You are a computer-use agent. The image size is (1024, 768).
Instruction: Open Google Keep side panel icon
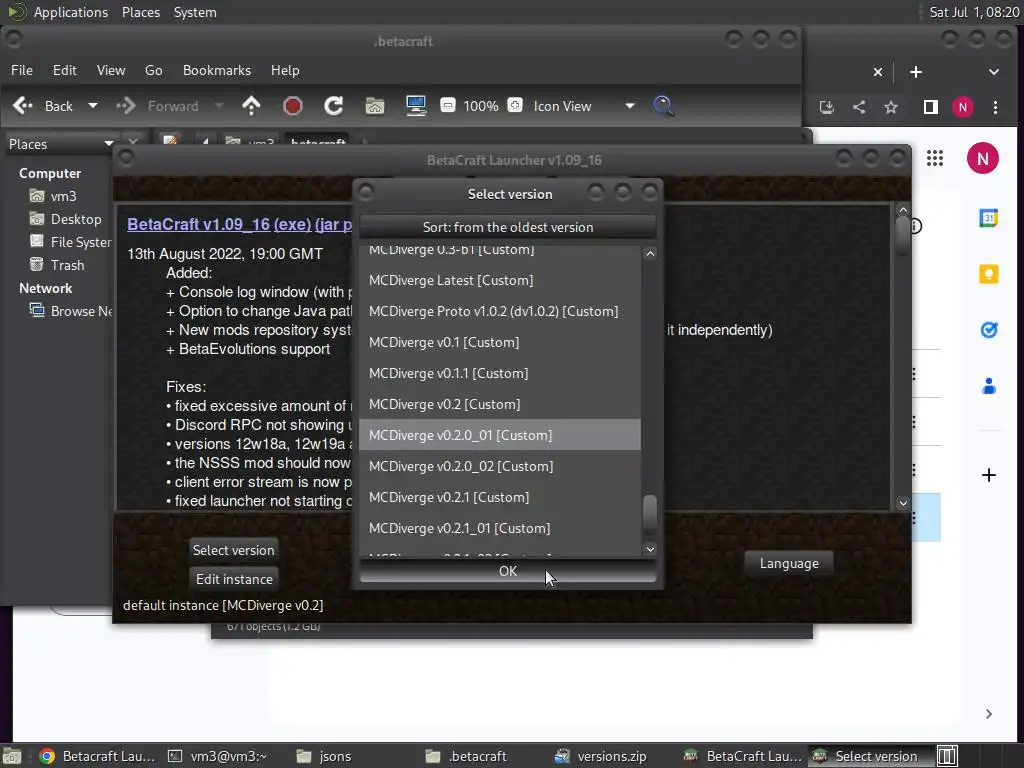989,274
